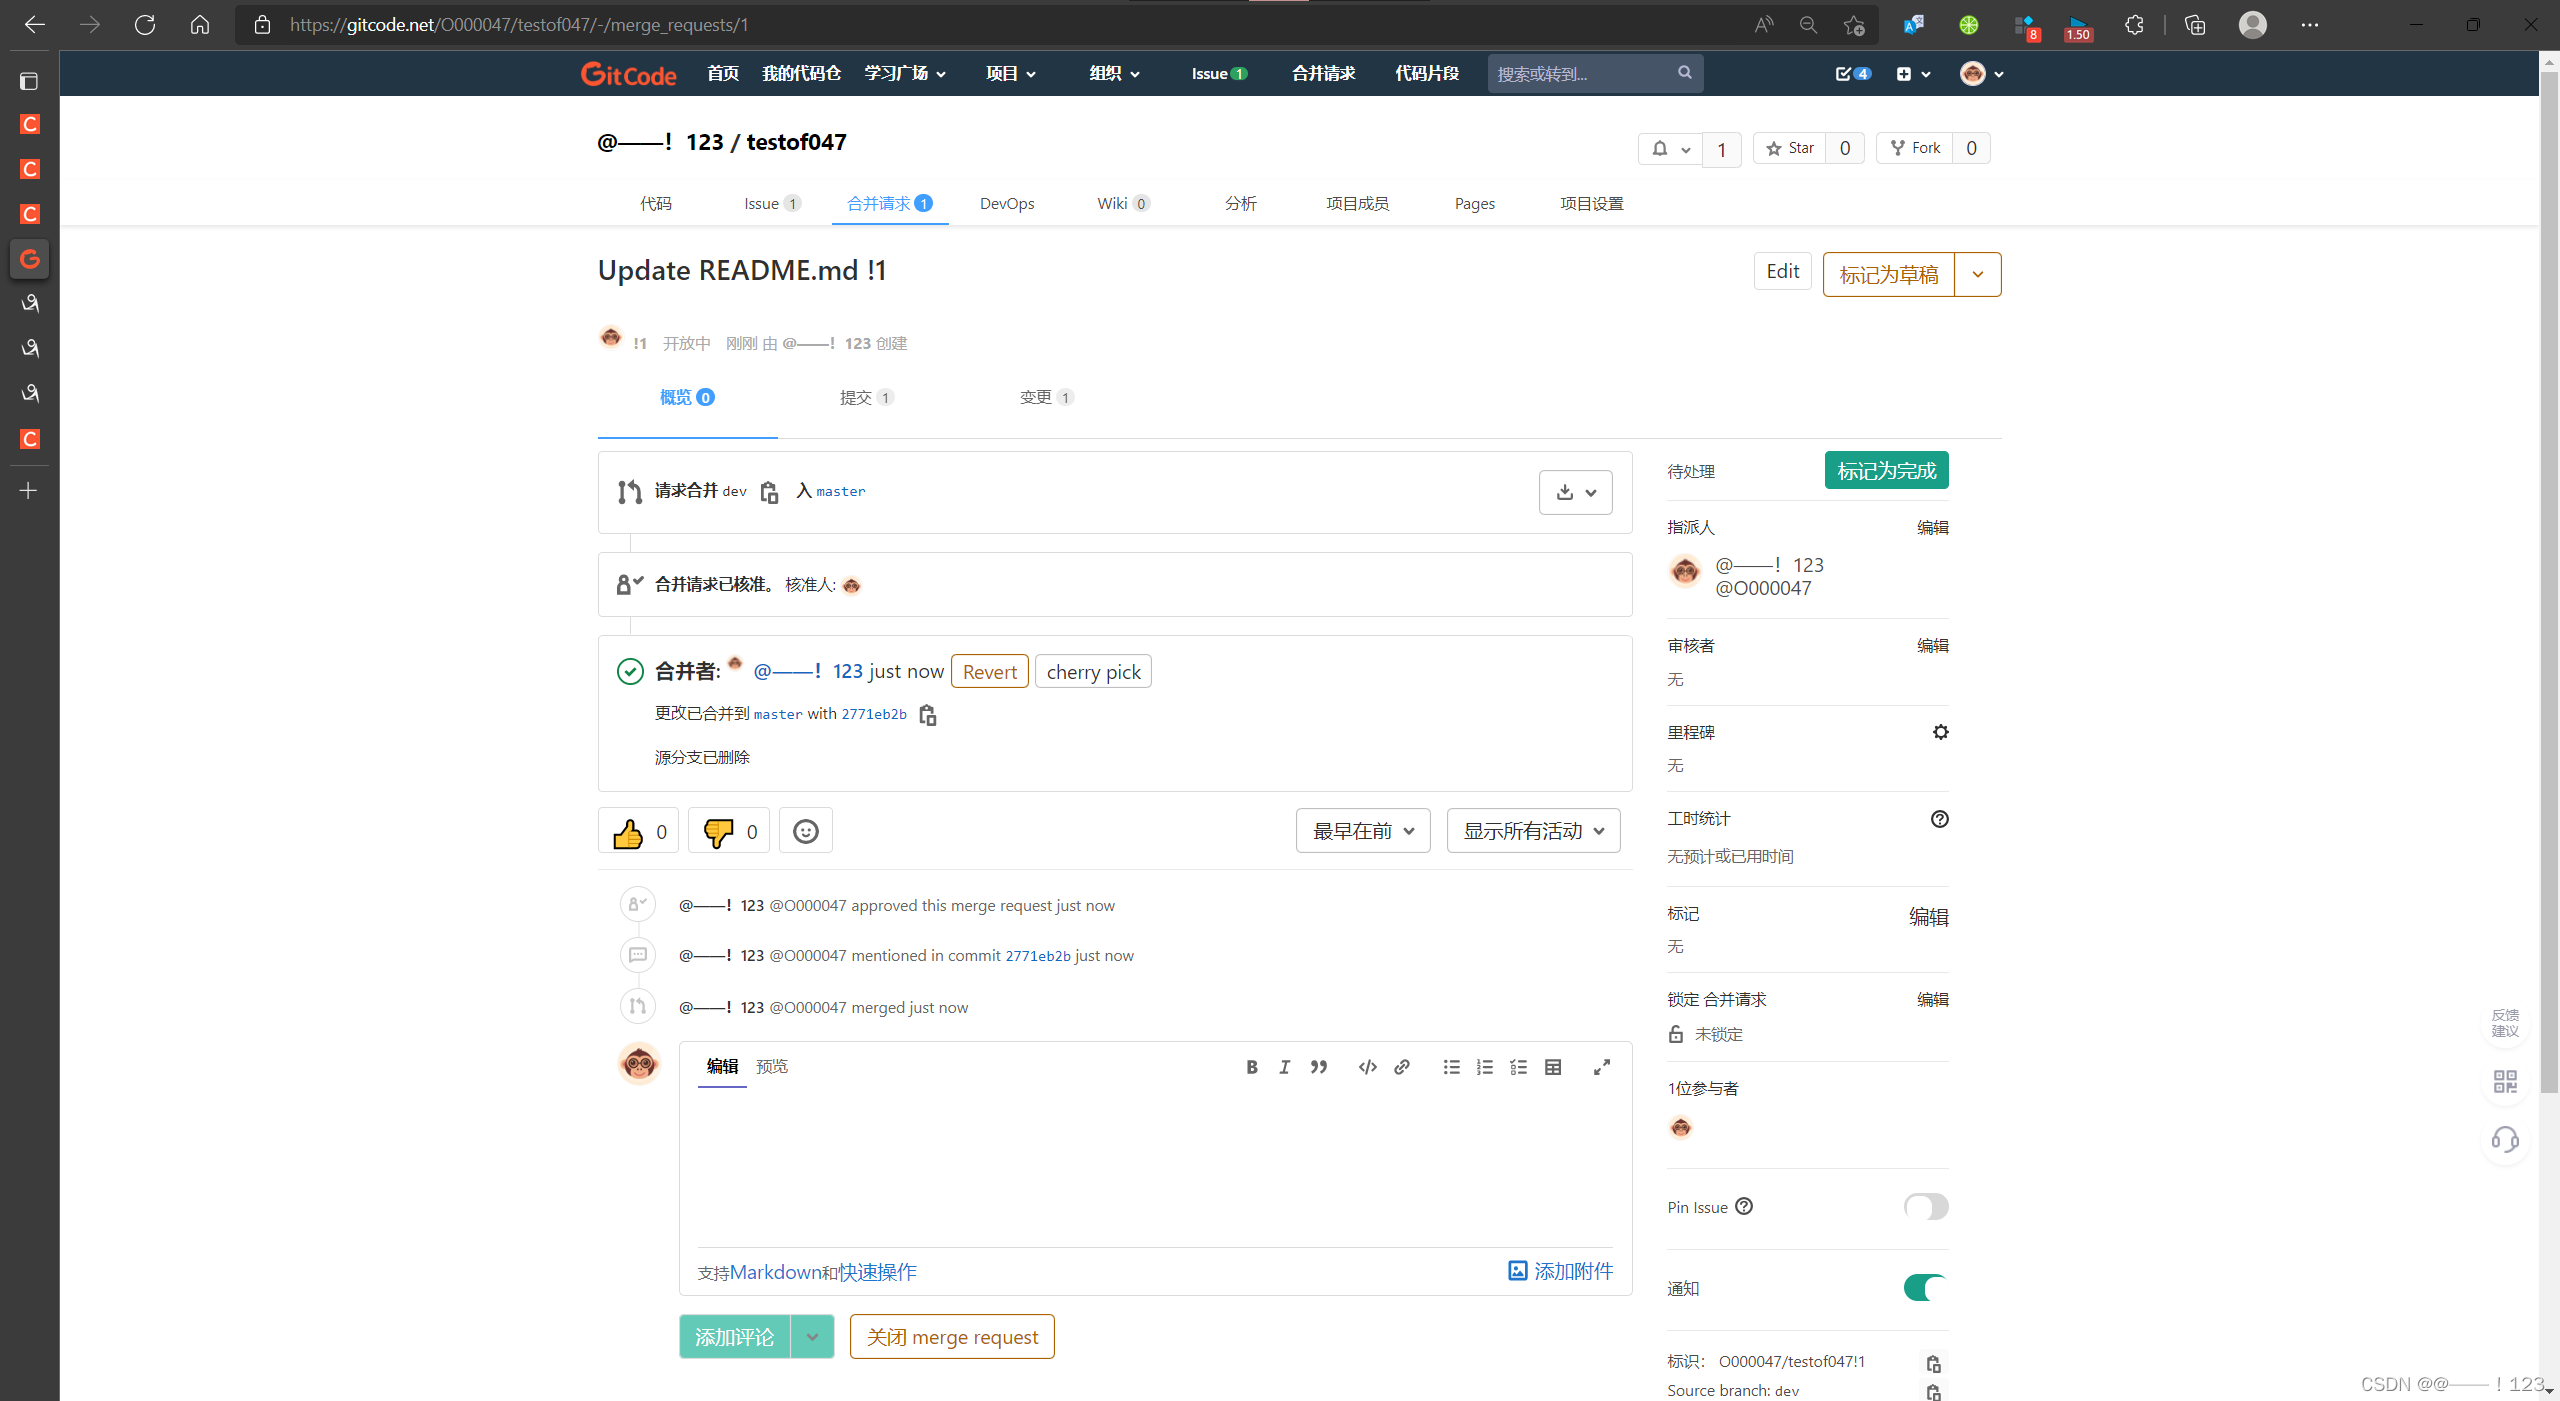The image size is (2560, 1401).
Task: Open the download options dropdown
Action: [x=1575, y=492]
